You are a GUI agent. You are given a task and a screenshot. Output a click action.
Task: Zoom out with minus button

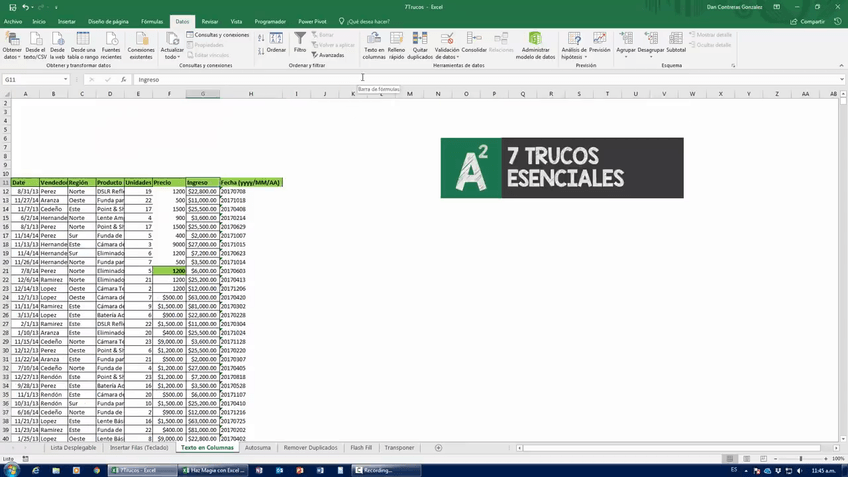pos(776,459)
